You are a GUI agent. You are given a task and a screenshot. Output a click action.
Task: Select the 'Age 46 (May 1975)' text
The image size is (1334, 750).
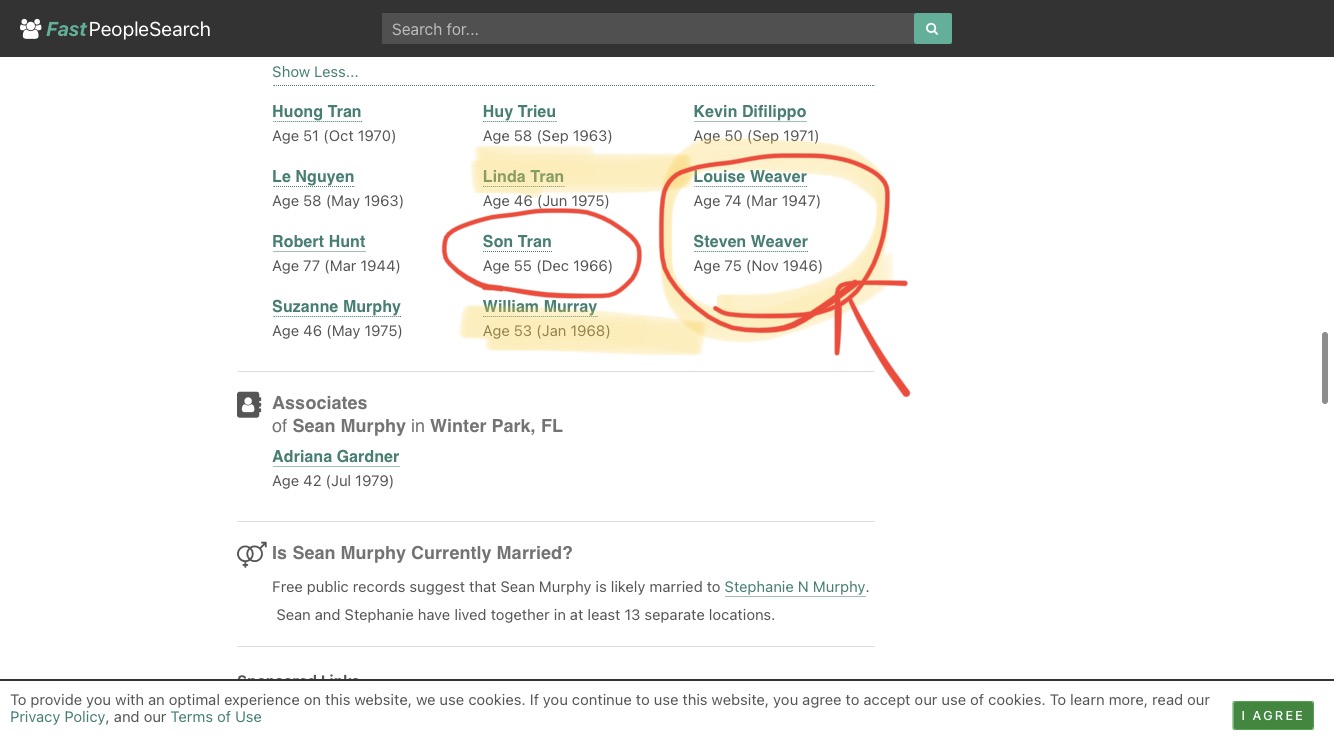pyautogui.click(x=337, y=331)
